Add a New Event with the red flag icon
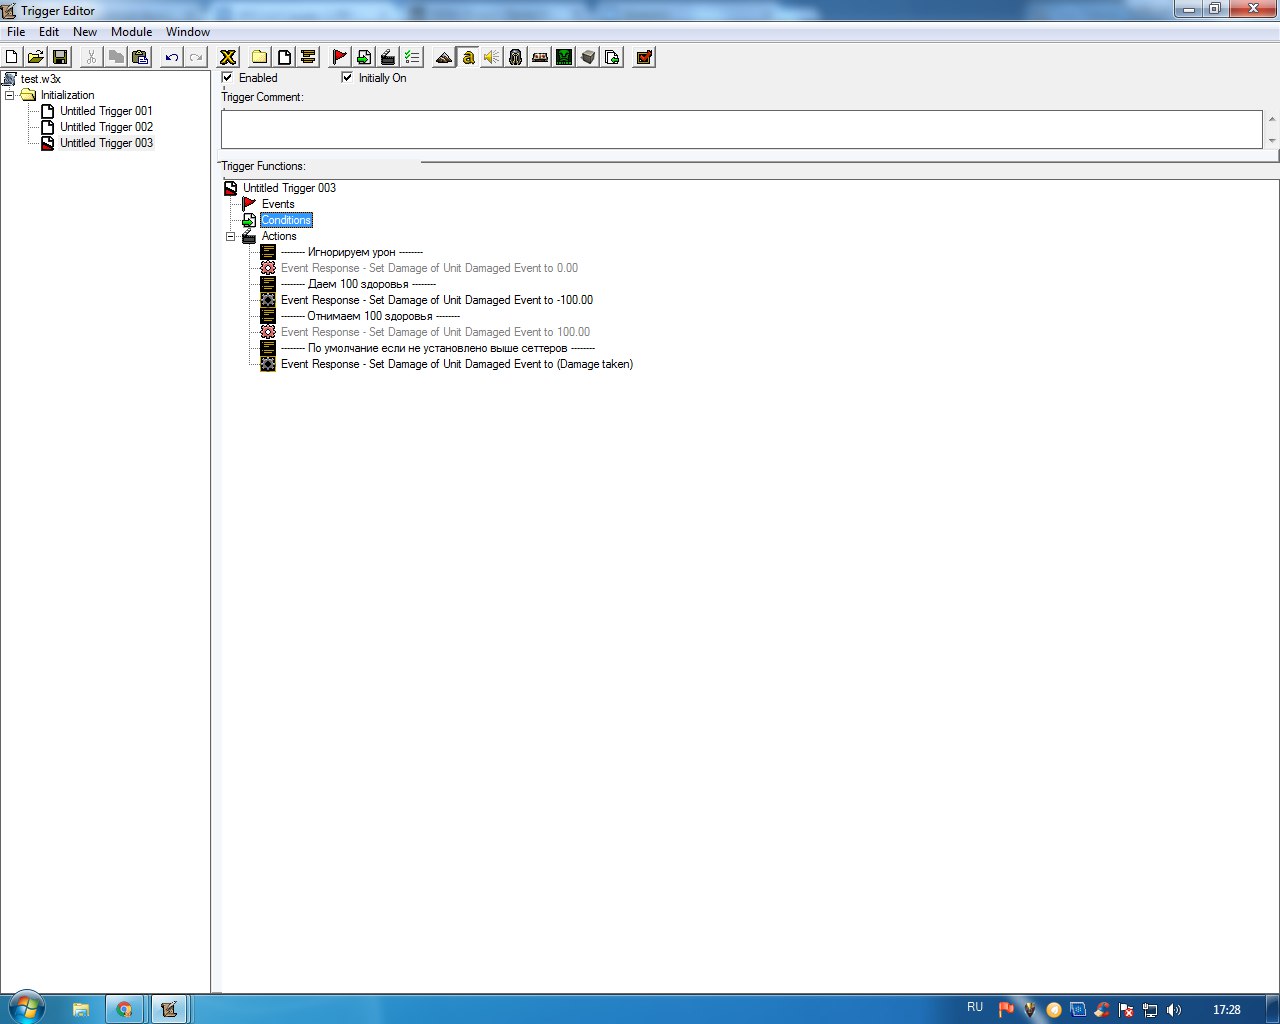 pyautogui.click(x=340, y=57)
